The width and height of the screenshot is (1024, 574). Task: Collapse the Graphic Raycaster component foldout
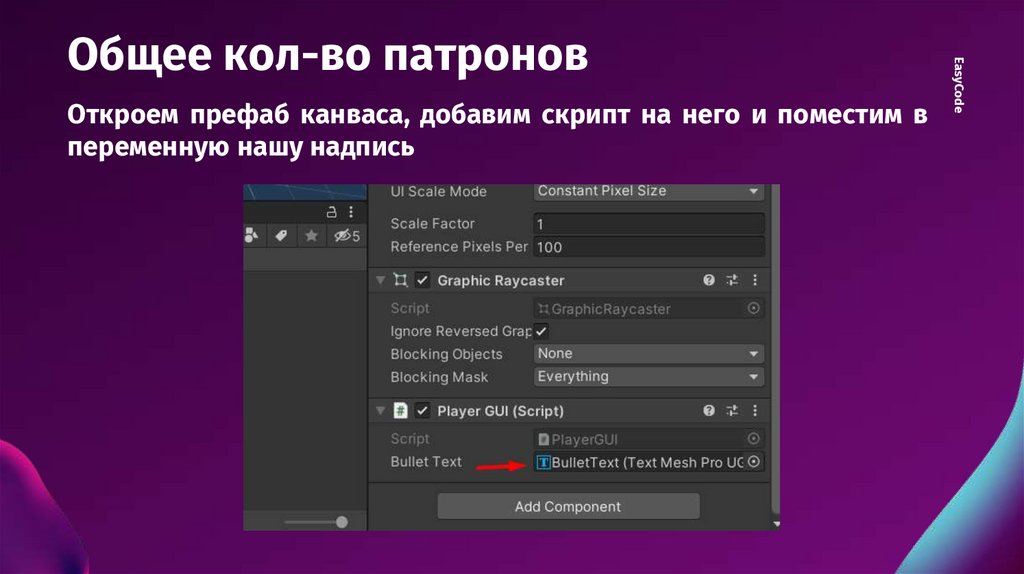pyautogui.click(x=380, y=280)
